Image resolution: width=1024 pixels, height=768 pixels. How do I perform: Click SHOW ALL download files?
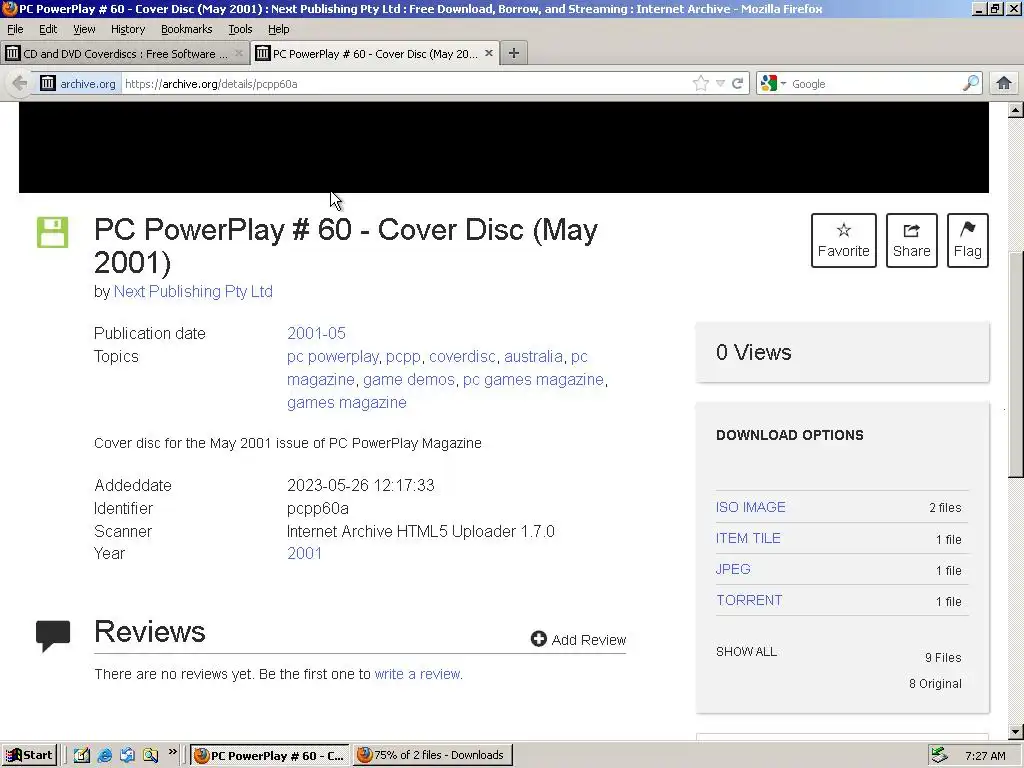coord(746,652)
